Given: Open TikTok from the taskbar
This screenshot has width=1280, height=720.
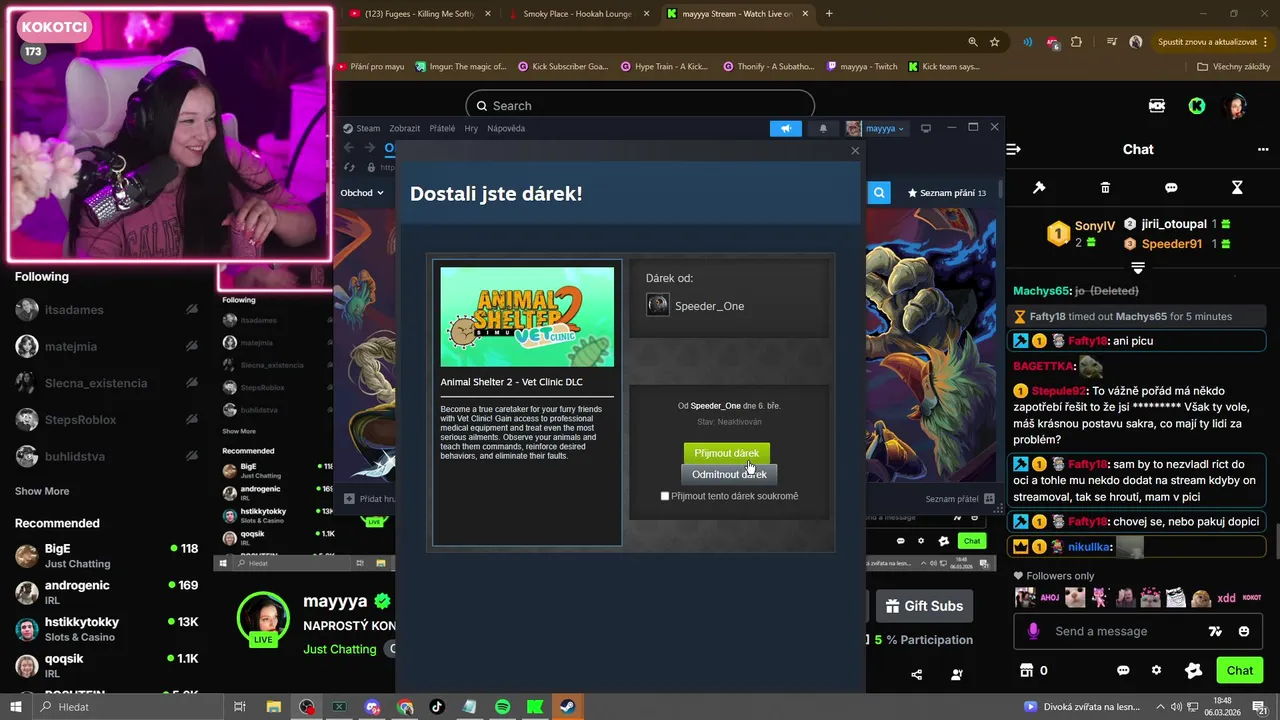Looking at the screenshot, I should (437, 707).
